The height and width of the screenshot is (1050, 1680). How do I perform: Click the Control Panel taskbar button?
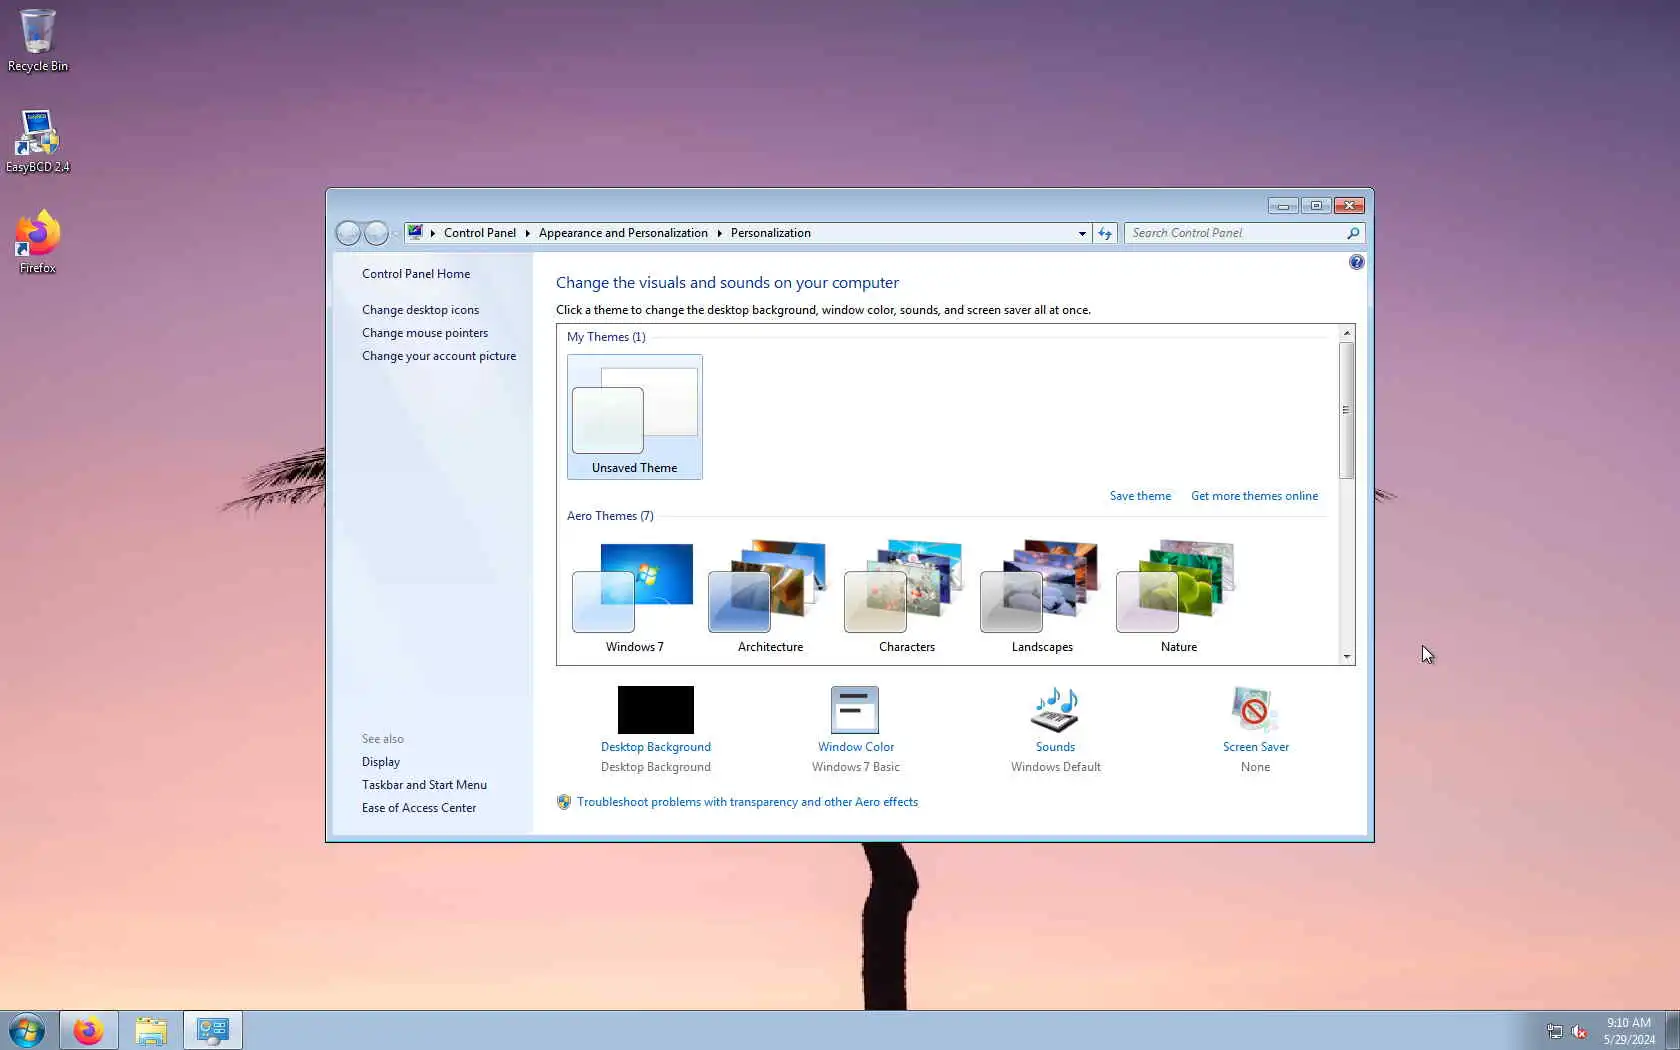pos(213,1030)
